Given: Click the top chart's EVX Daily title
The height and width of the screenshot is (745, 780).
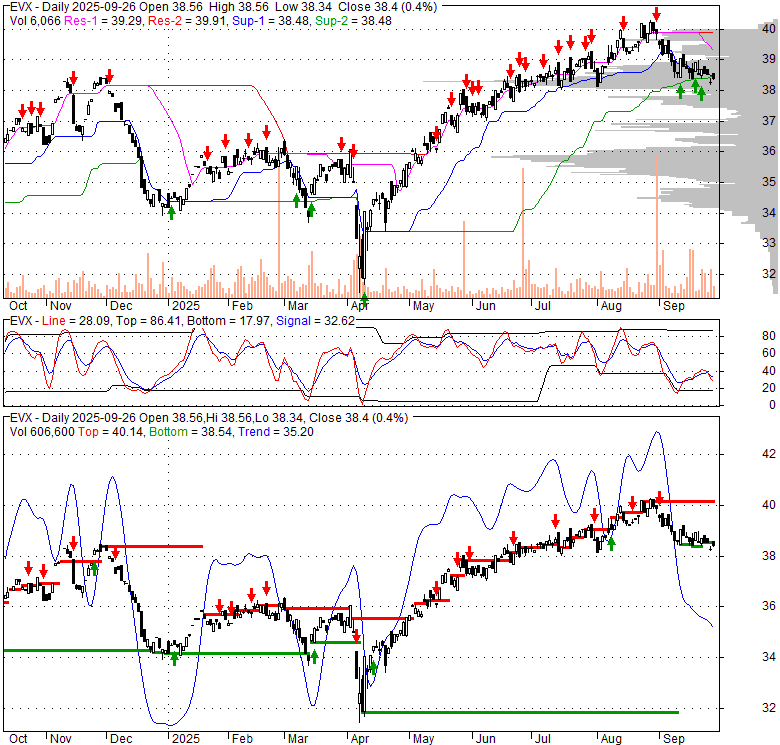Looking at the screenshot, I should pos(223,7).
